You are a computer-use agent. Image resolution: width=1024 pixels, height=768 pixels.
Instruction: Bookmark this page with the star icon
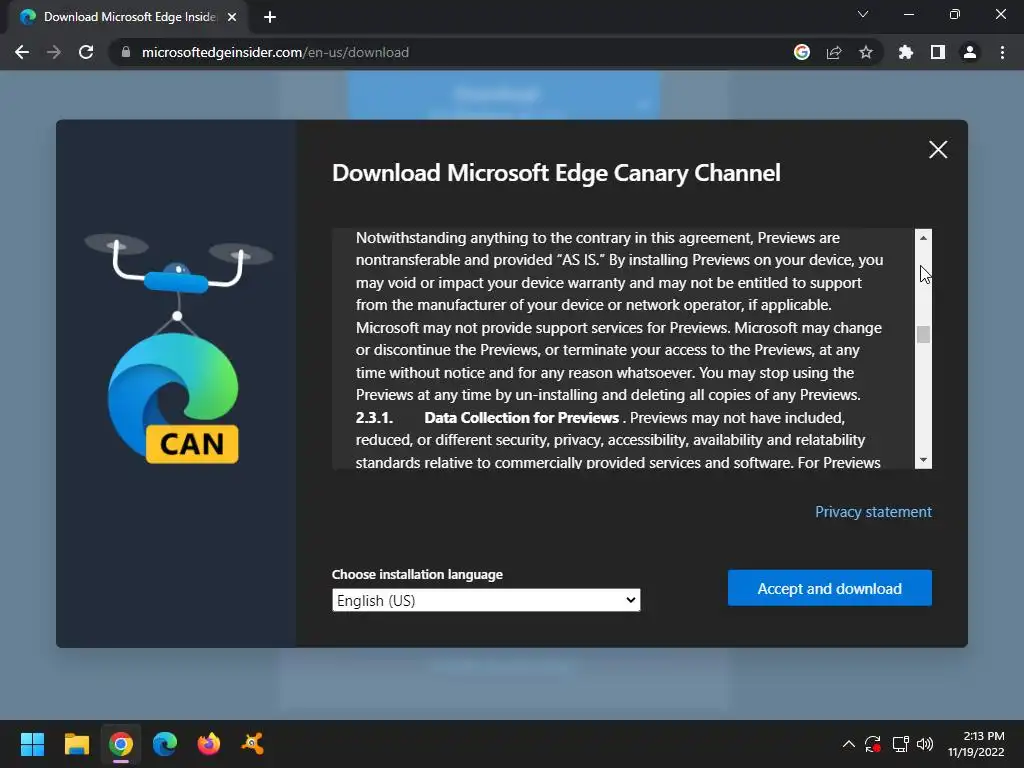pos(866,52)
